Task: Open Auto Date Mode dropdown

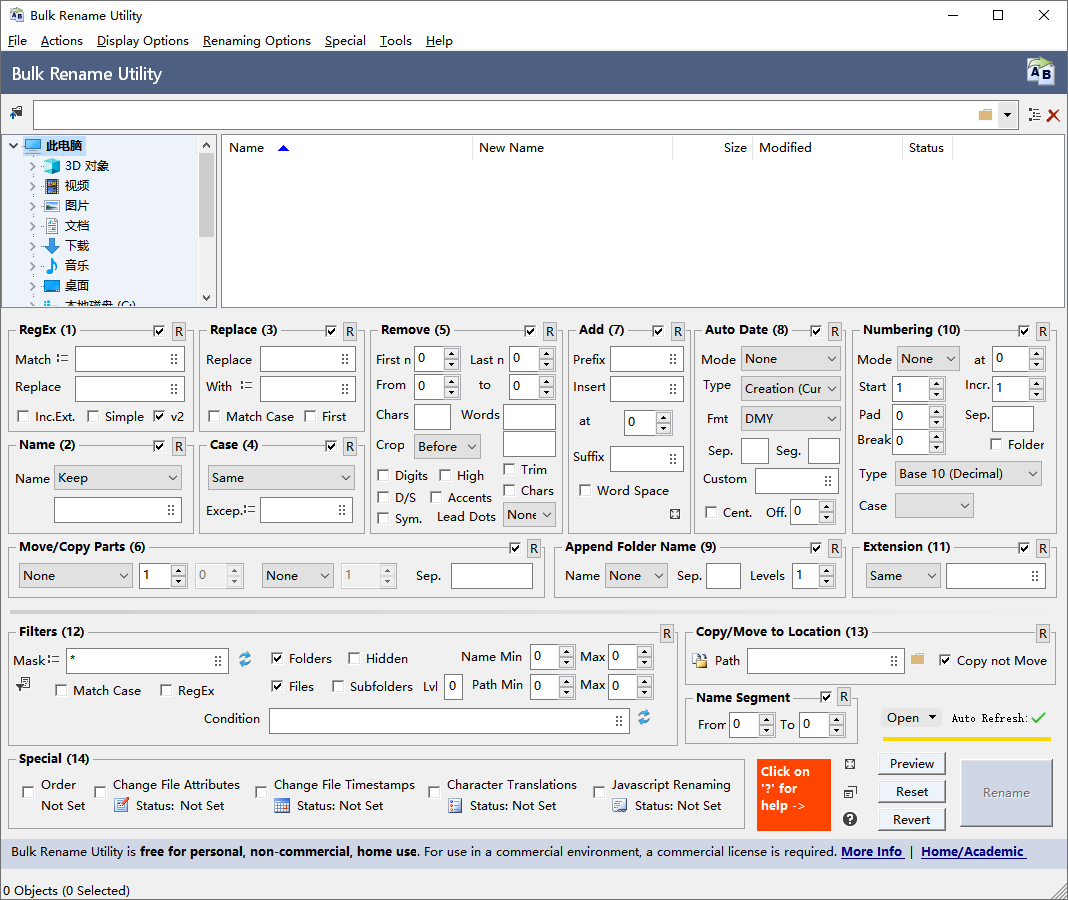Action: click(x=790, y=359)
